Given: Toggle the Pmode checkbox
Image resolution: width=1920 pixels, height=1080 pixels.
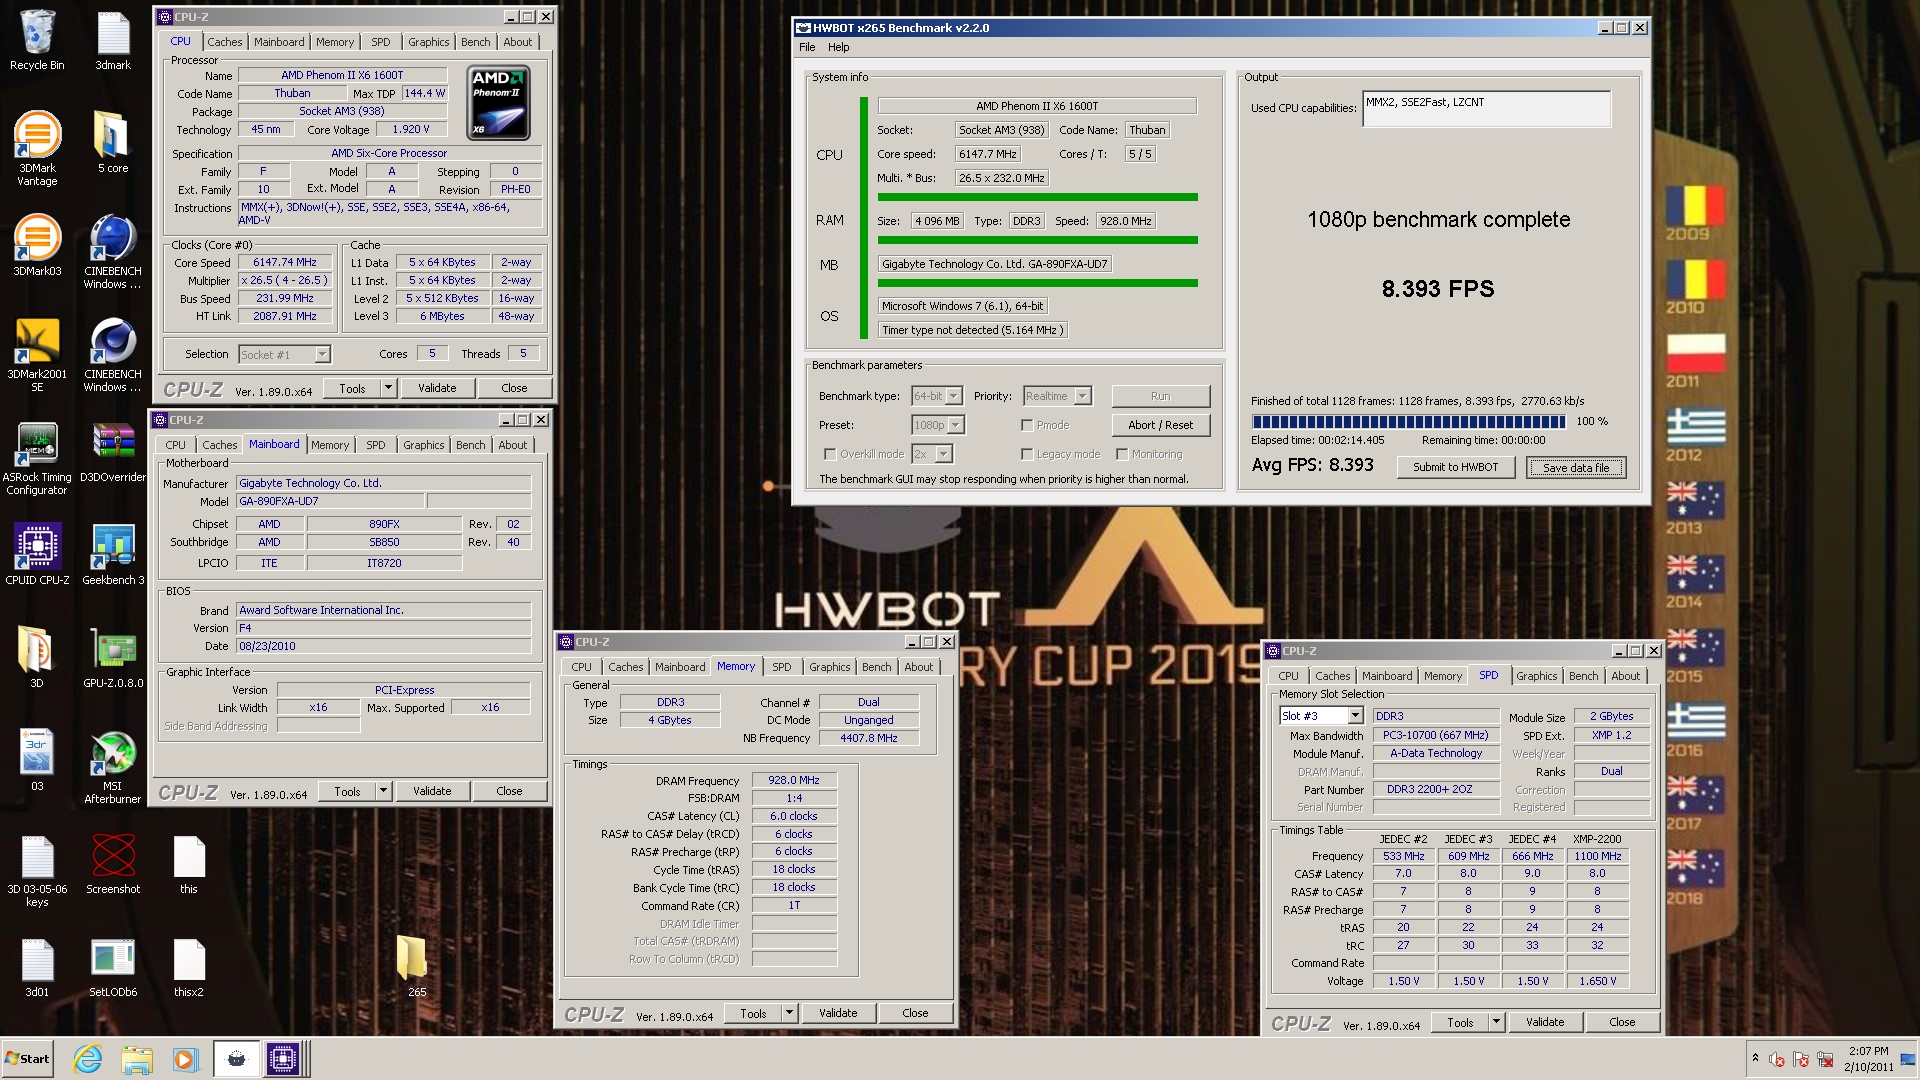Looking at the screenshot, I should pyautogui.click(x=1027, y=425).
